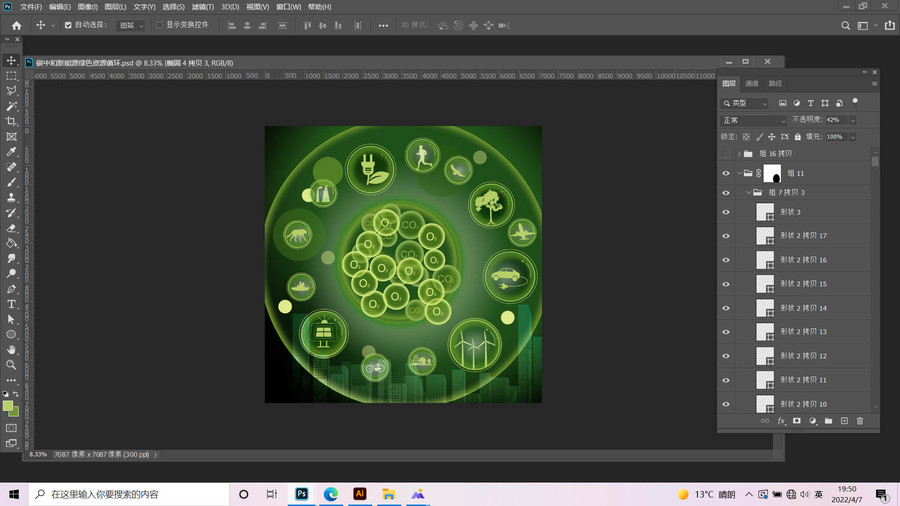
Task: Select the Rectangular Marquee tool
Action: point(11,76)
